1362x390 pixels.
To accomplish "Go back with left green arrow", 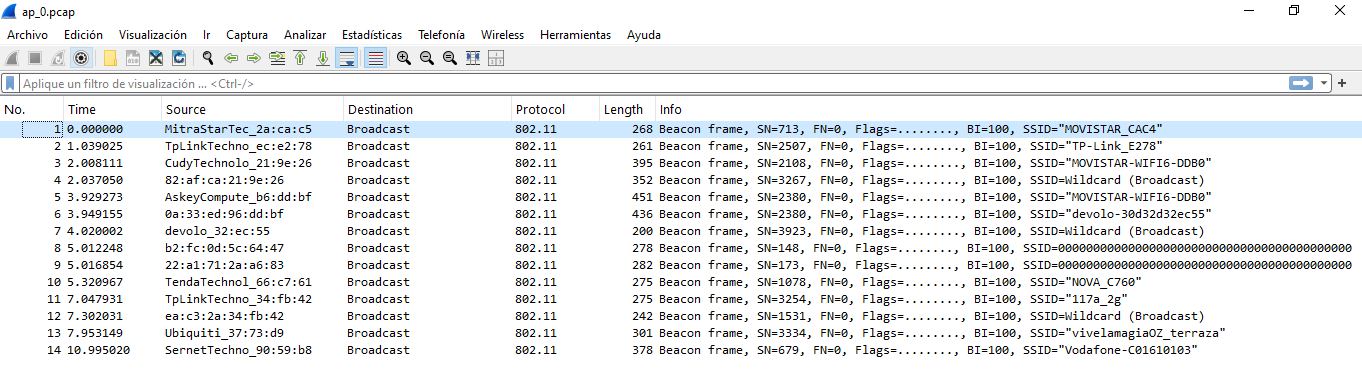I will (231, 58).
